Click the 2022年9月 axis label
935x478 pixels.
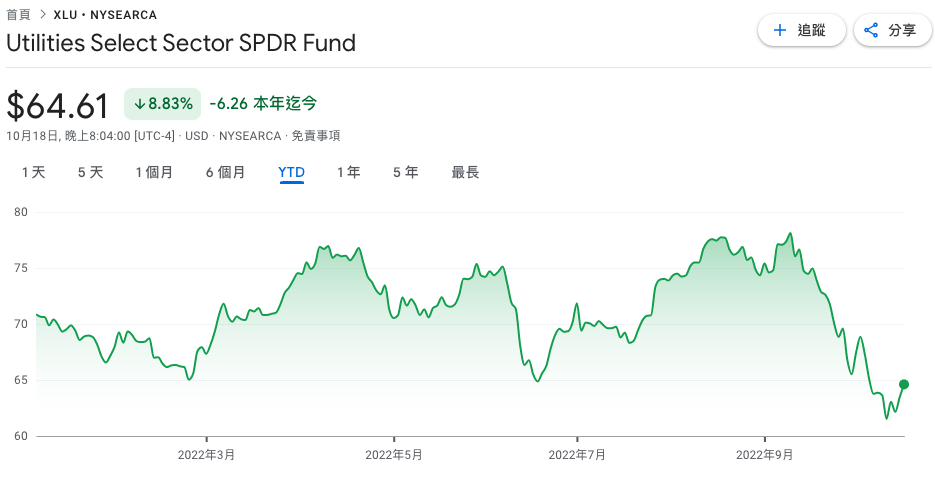point(764,455)
